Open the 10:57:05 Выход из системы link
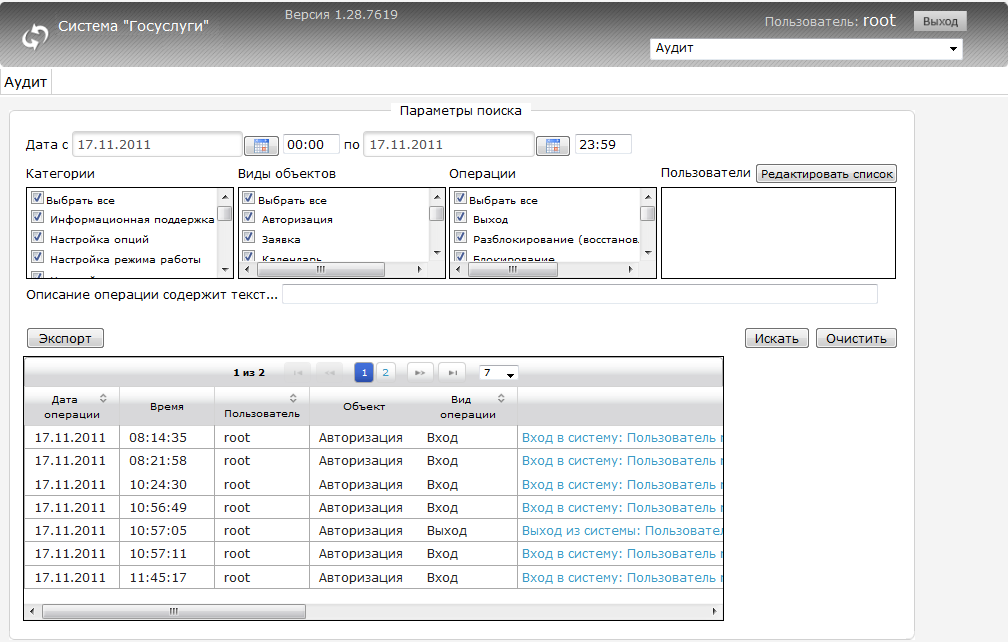Screen dimensions: 1008x642 tap(621, 531)
